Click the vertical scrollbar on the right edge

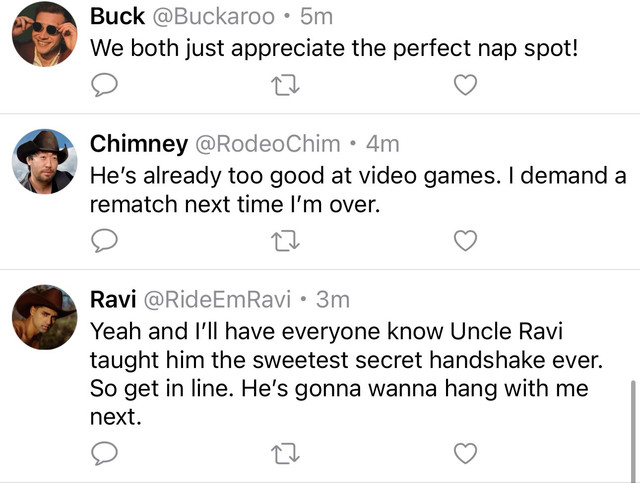click(x=633, y=431)
